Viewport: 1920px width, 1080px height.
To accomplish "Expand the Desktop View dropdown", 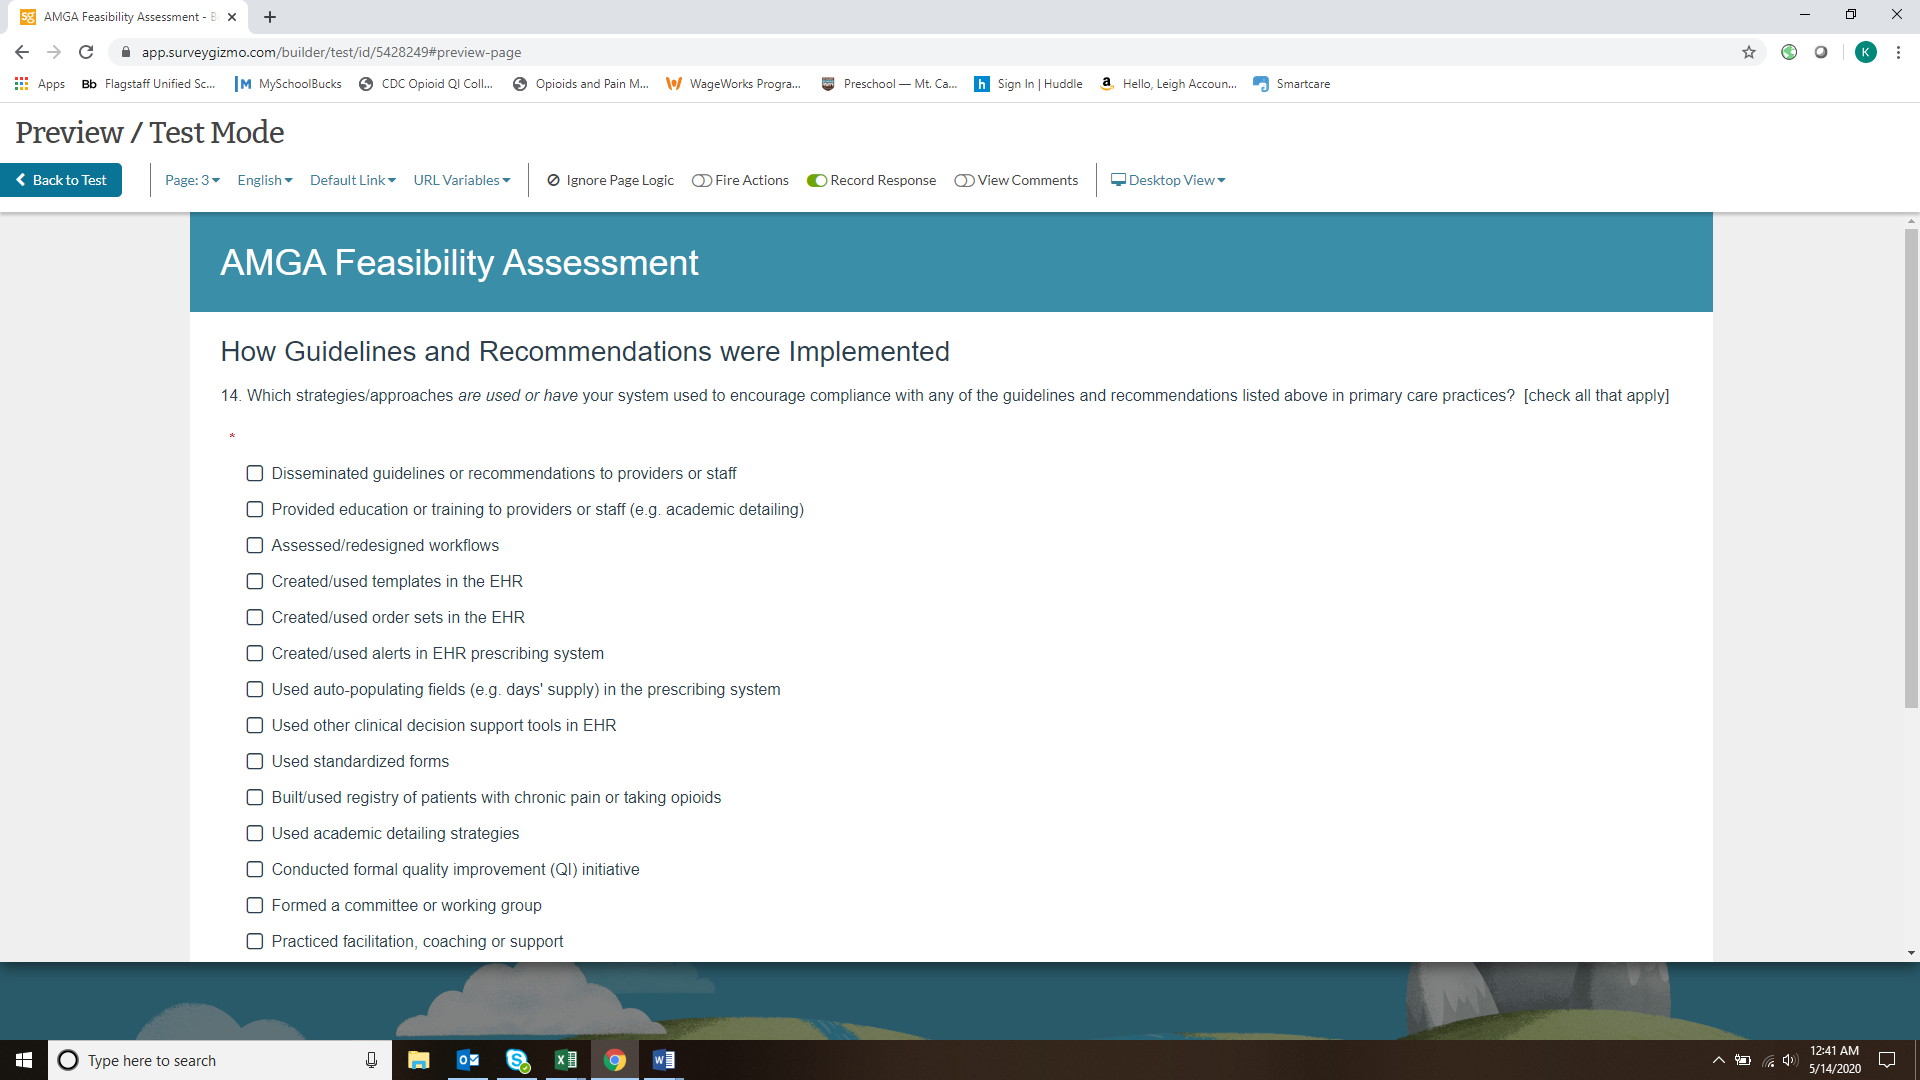I will (x=1168, y=180).
